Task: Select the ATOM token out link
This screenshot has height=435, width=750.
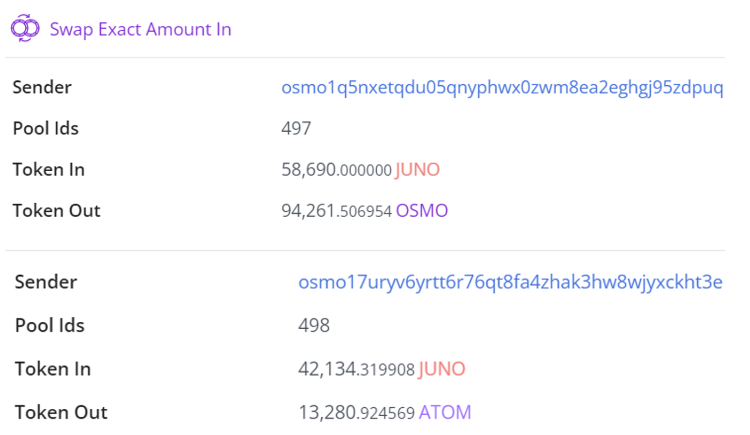Action: (445, 412)
